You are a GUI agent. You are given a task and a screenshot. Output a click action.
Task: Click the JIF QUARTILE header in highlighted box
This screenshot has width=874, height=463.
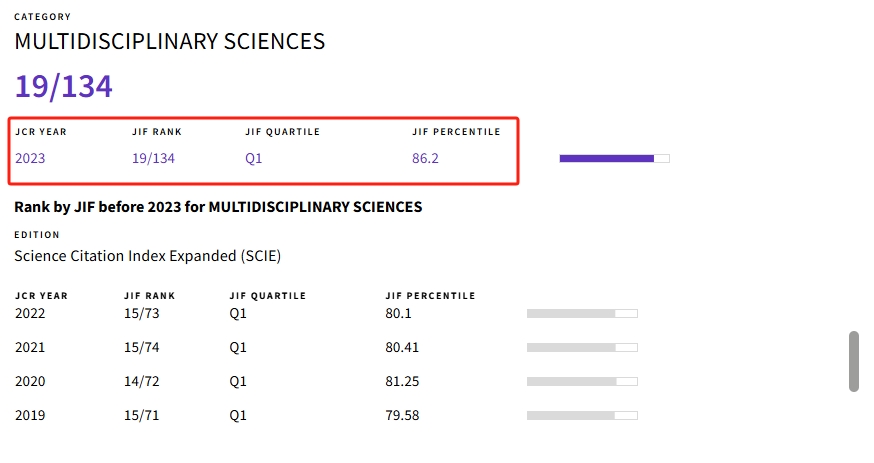click(x=283, y=132)
